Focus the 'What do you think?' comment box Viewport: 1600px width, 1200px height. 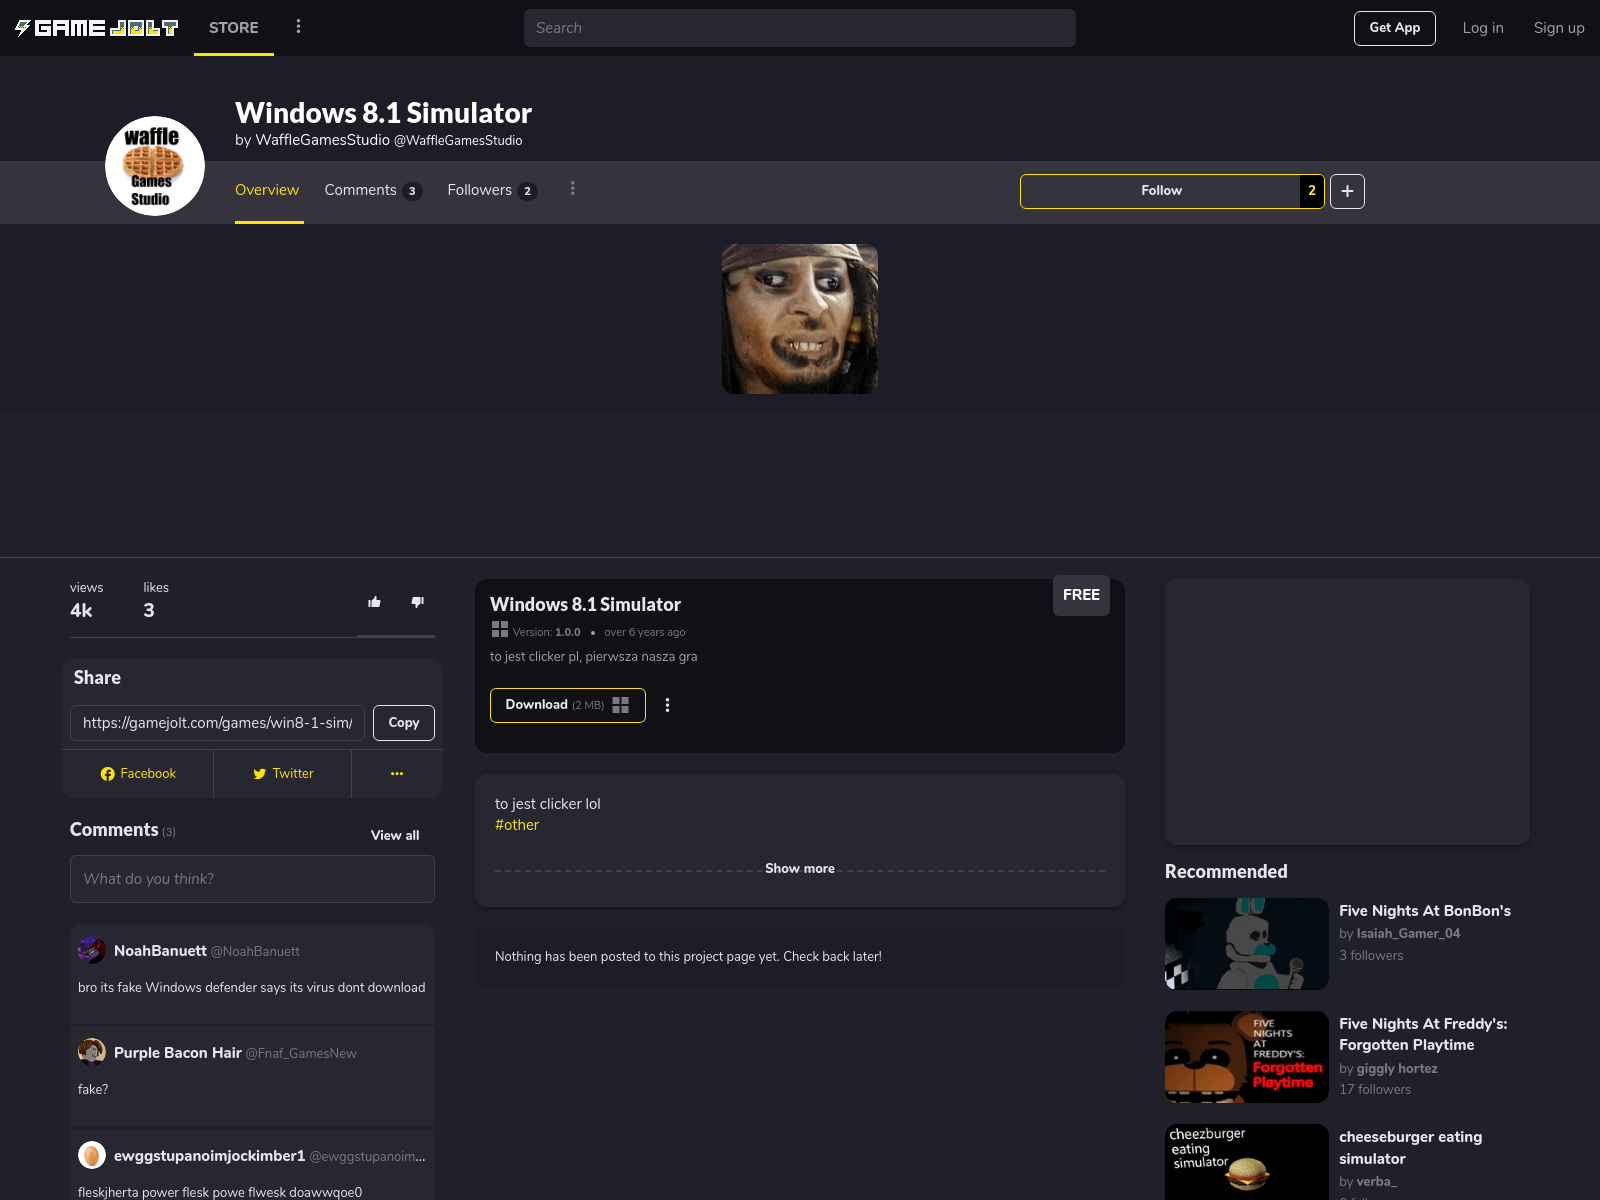coord(252,879)
